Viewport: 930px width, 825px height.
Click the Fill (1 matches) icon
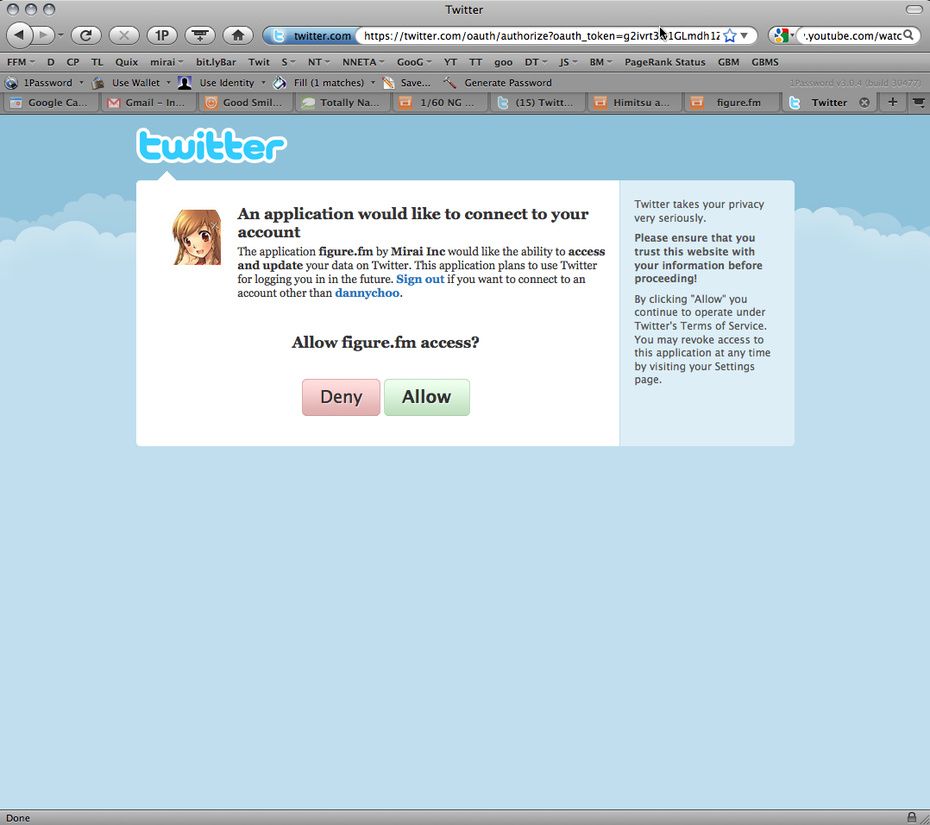(x=279, y=82)
